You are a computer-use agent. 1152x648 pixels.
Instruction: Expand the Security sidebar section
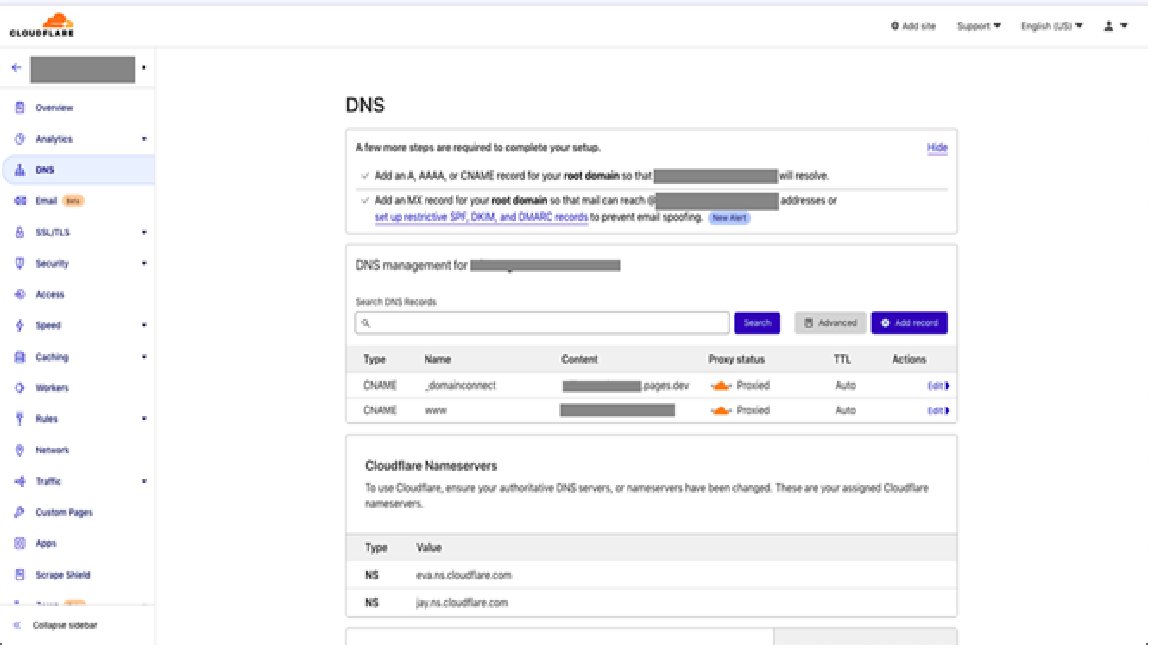pyautogui.click(x=144, y=264)
